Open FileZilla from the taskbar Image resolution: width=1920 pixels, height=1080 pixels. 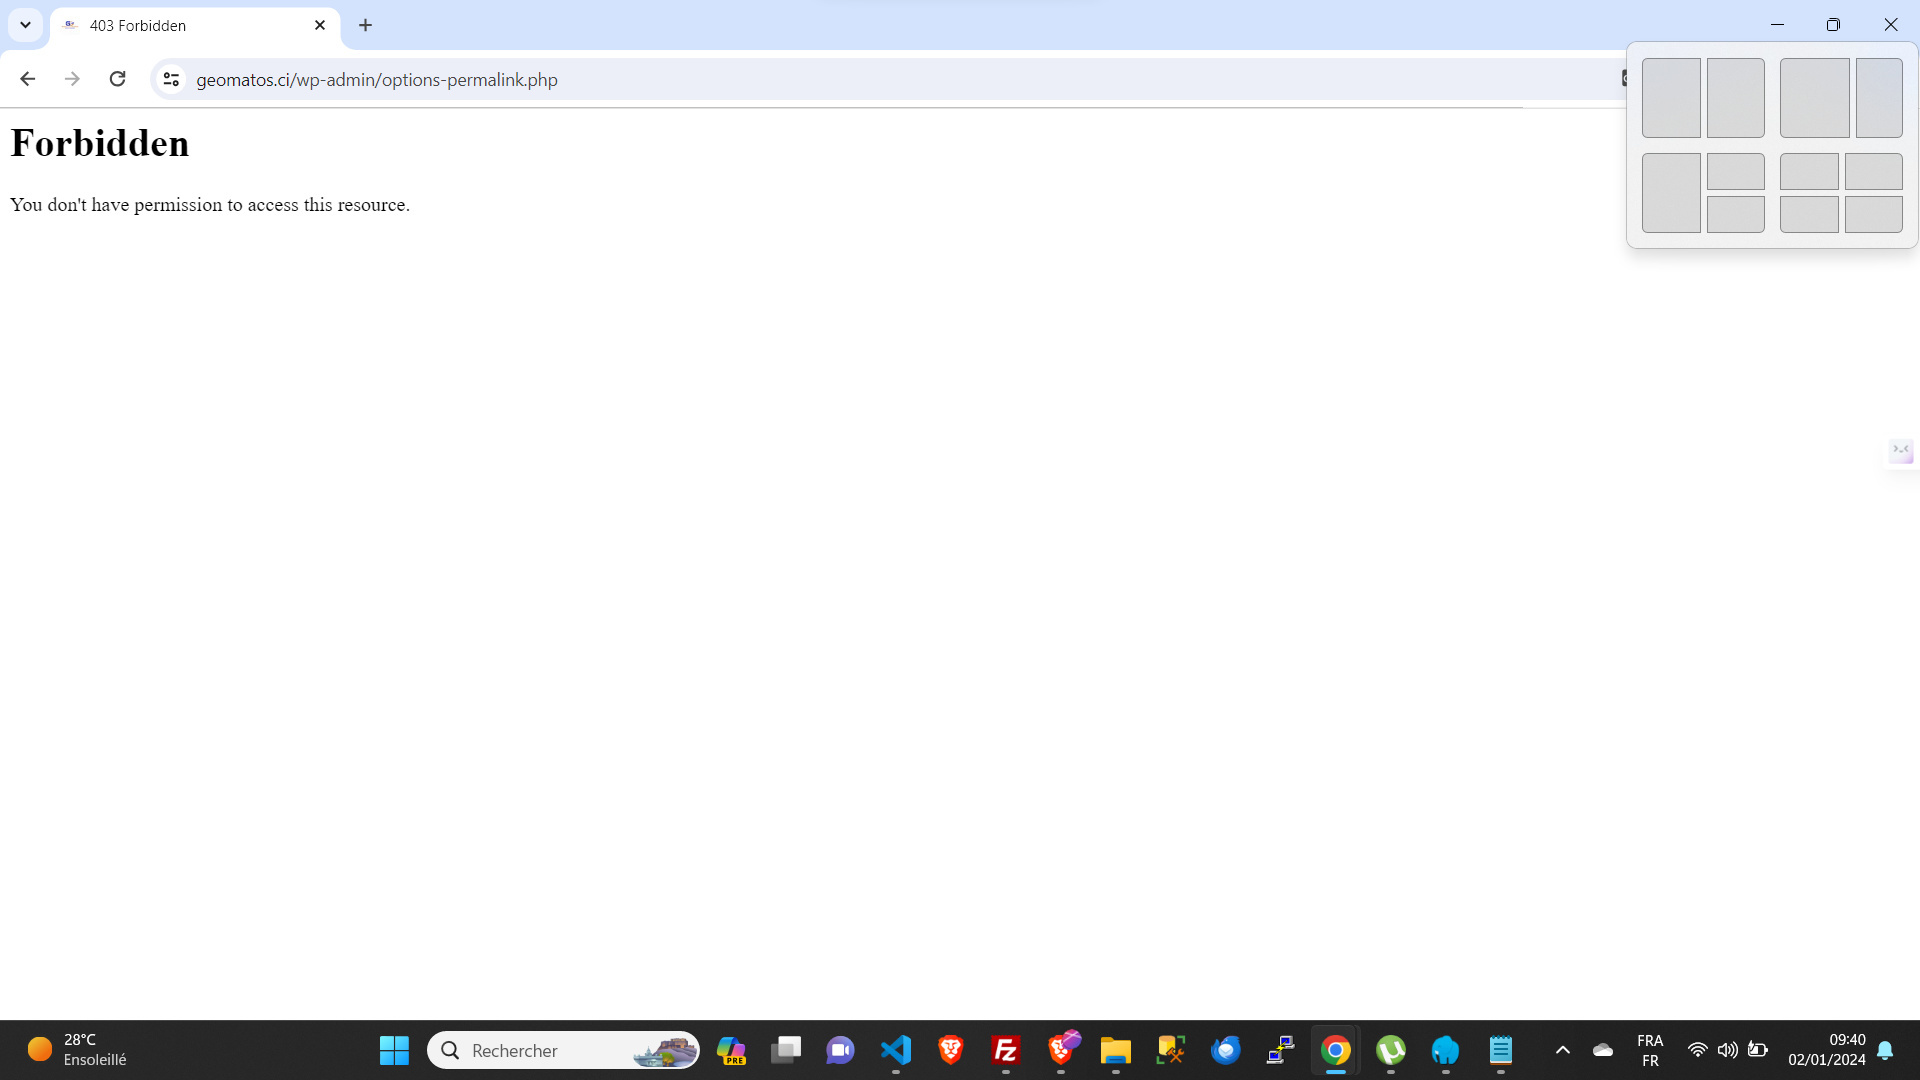coord(1005,1050)
